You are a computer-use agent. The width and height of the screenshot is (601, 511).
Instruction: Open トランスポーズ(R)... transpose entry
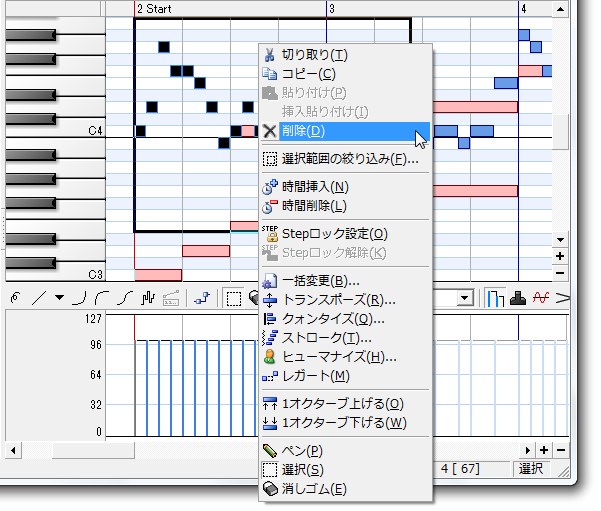click(x=345, y=300)
